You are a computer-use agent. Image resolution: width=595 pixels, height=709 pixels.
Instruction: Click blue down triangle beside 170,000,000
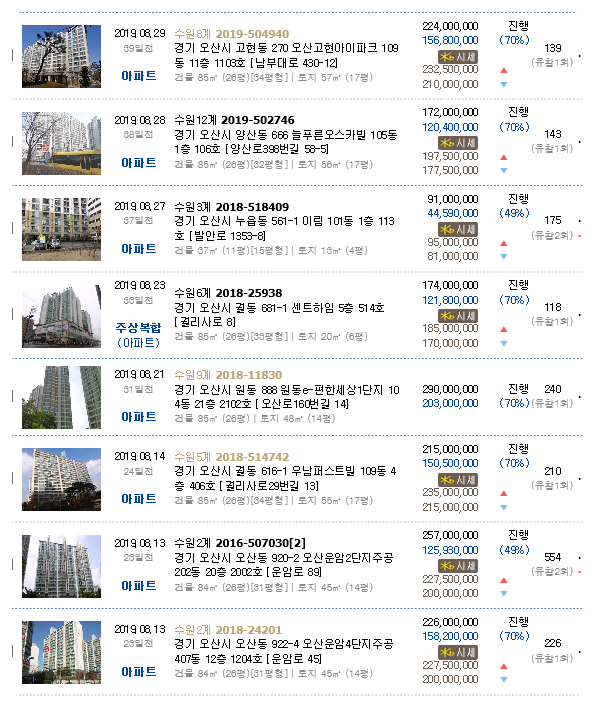(504, 343)
